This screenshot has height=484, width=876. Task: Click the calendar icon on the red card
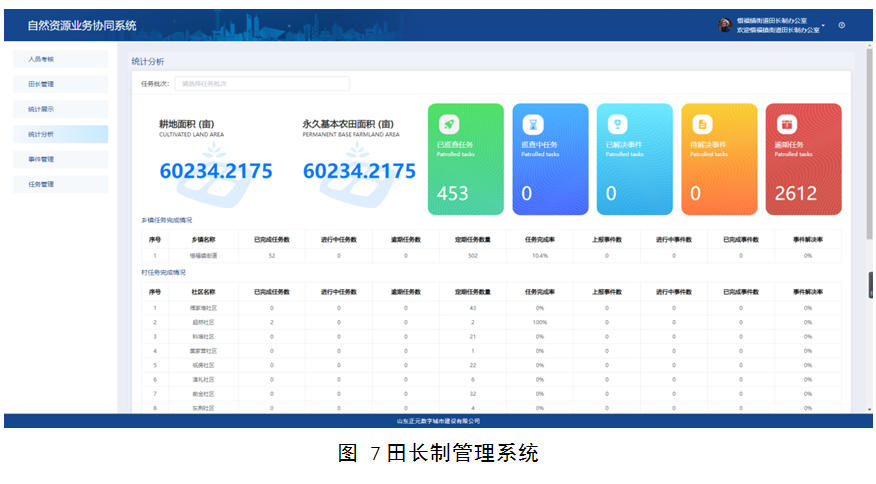[787, 124]
